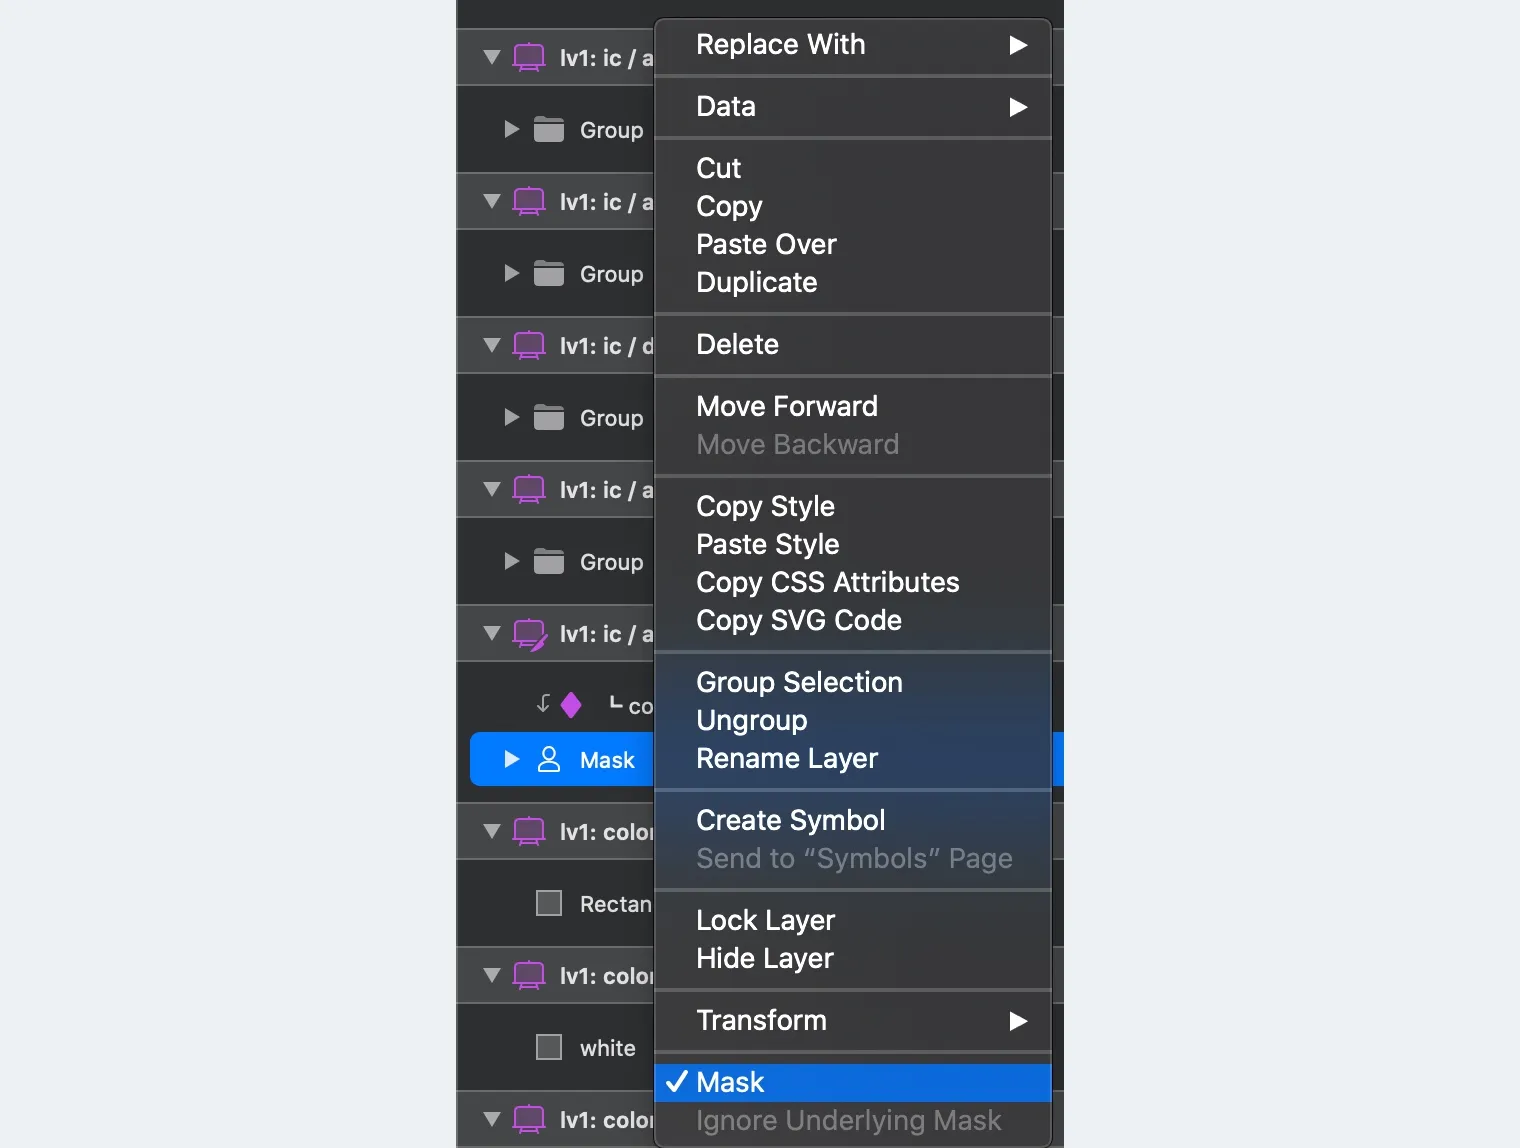
Task: Choose Hide Layer from the menu
Action: (765, 958)
